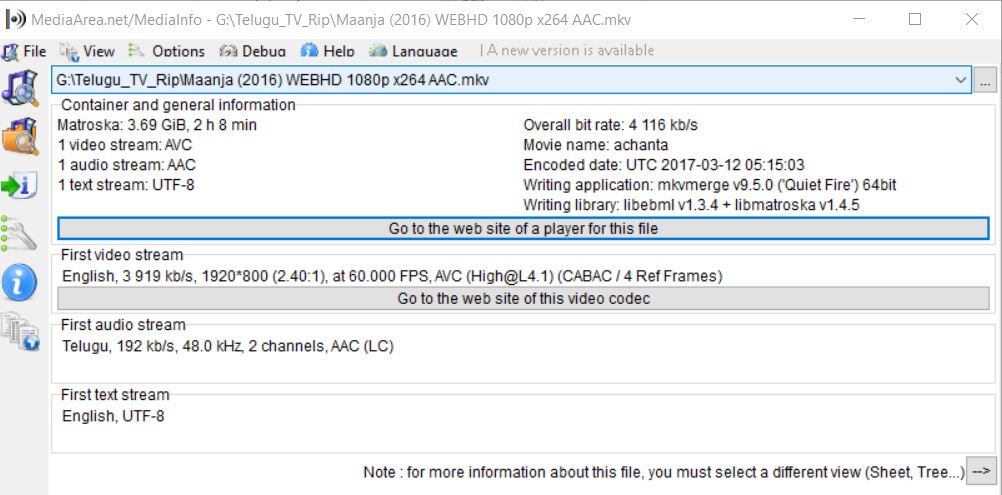Click the '...' browse button beside file path

[985, 80]
